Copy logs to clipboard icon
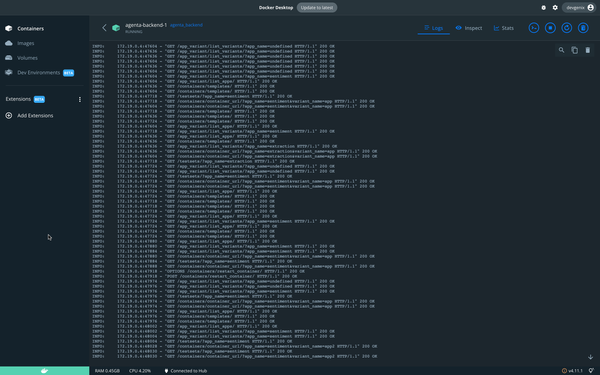The image size is (600, 375). [574, 50]
